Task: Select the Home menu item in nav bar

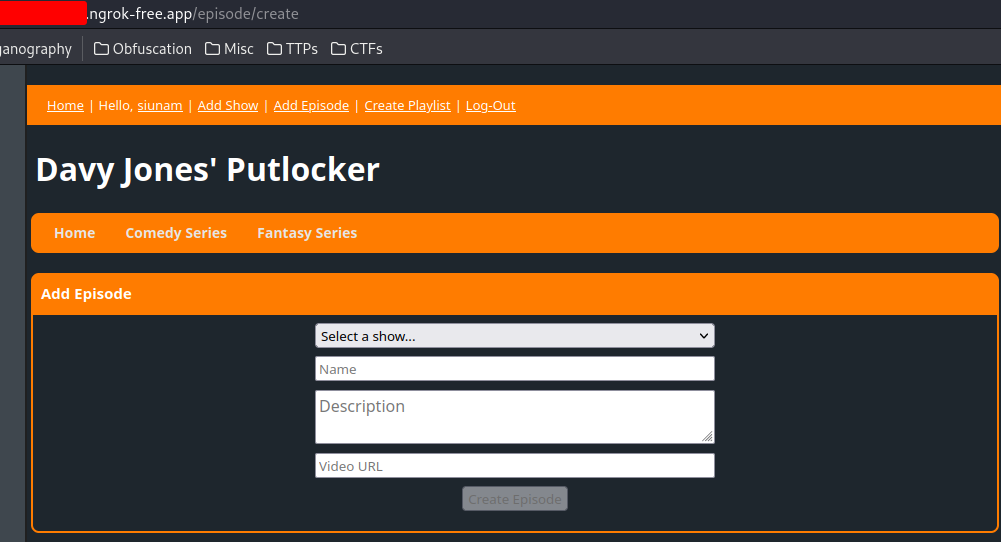Action: pos(74,233)
